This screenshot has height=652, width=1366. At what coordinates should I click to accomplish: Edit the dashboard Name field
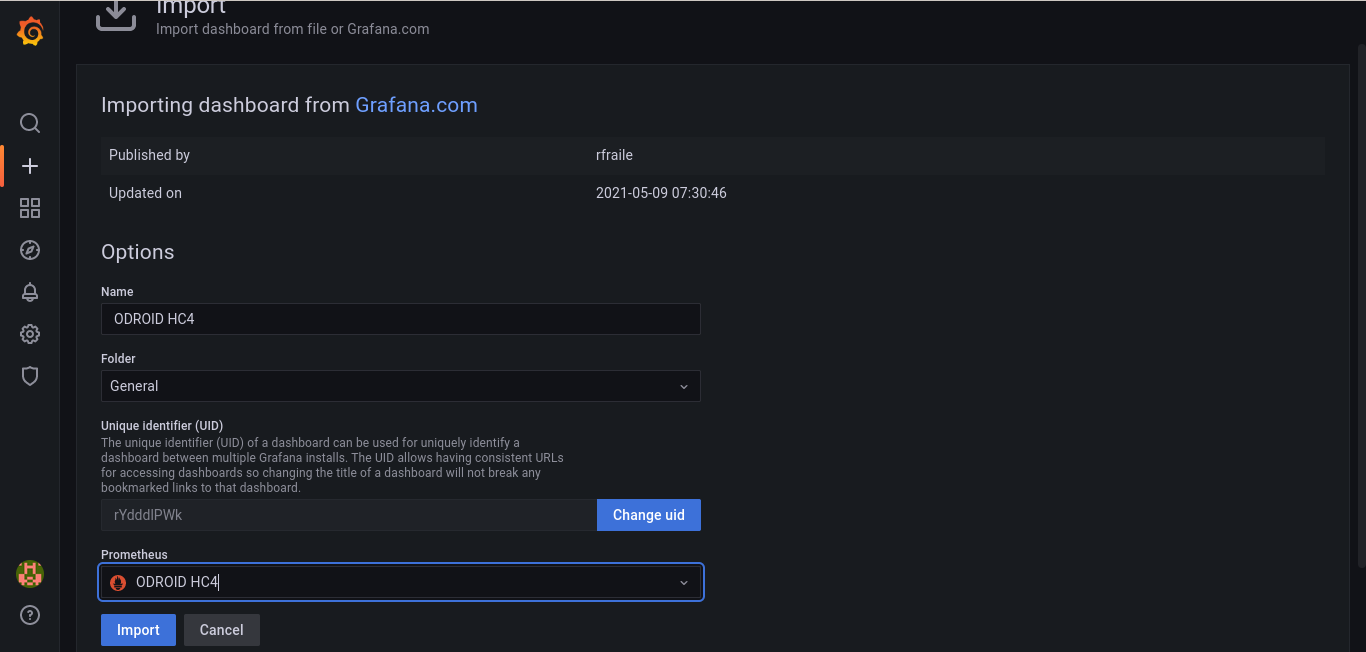point(401,319)
